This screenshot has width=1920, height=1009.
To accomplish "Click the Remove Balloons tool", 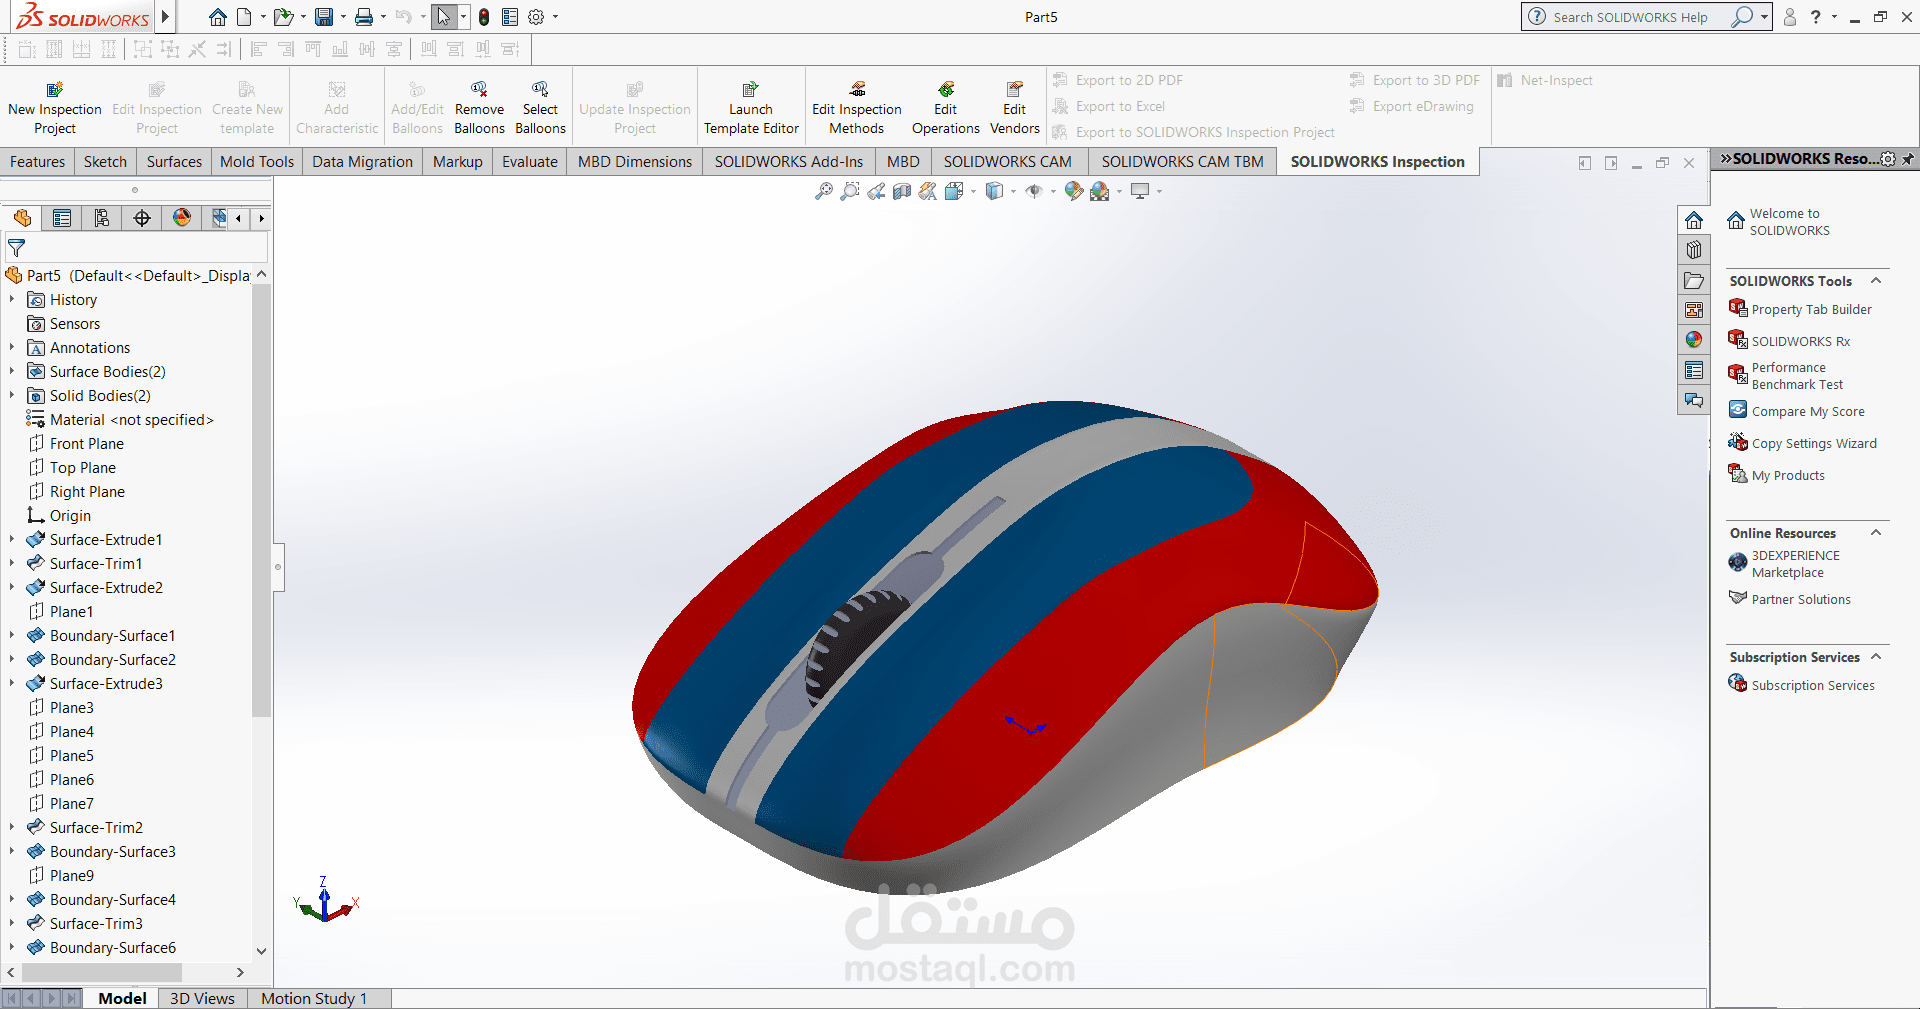I will coord(479,105).
